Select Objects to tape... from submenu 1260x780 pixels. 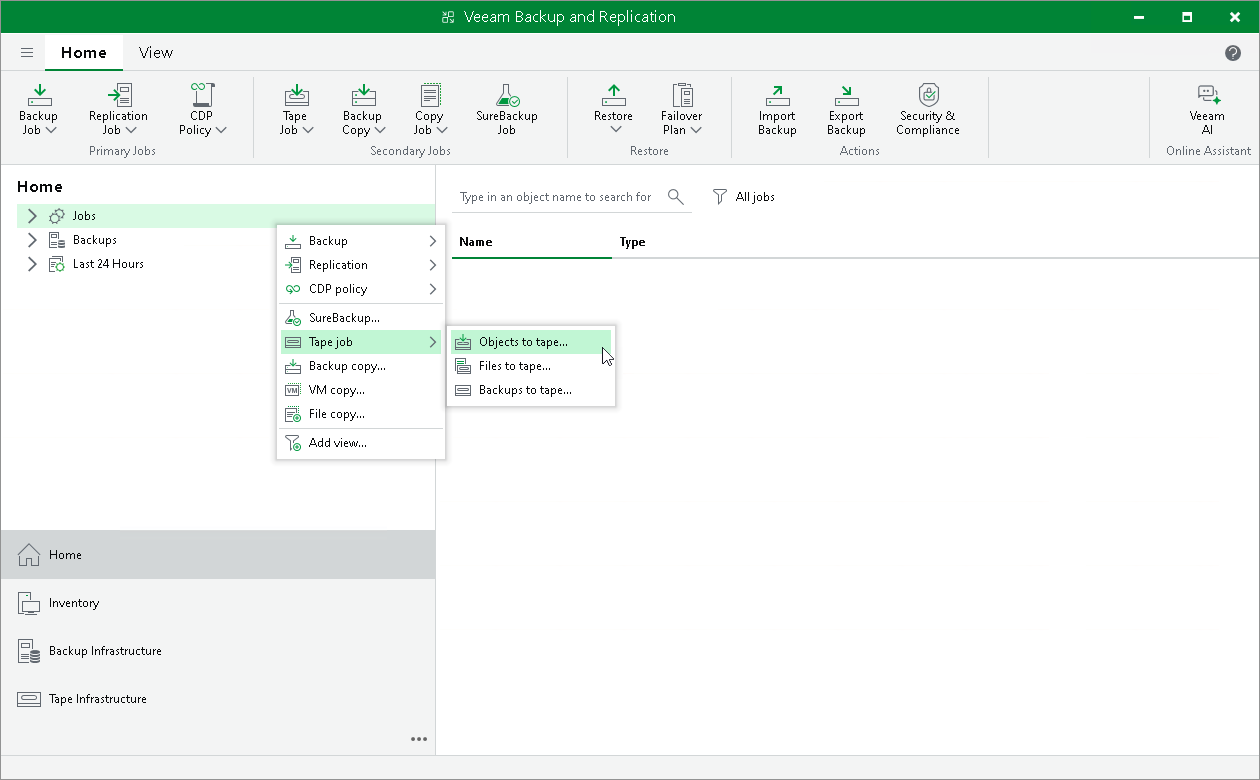pos(531,342)
